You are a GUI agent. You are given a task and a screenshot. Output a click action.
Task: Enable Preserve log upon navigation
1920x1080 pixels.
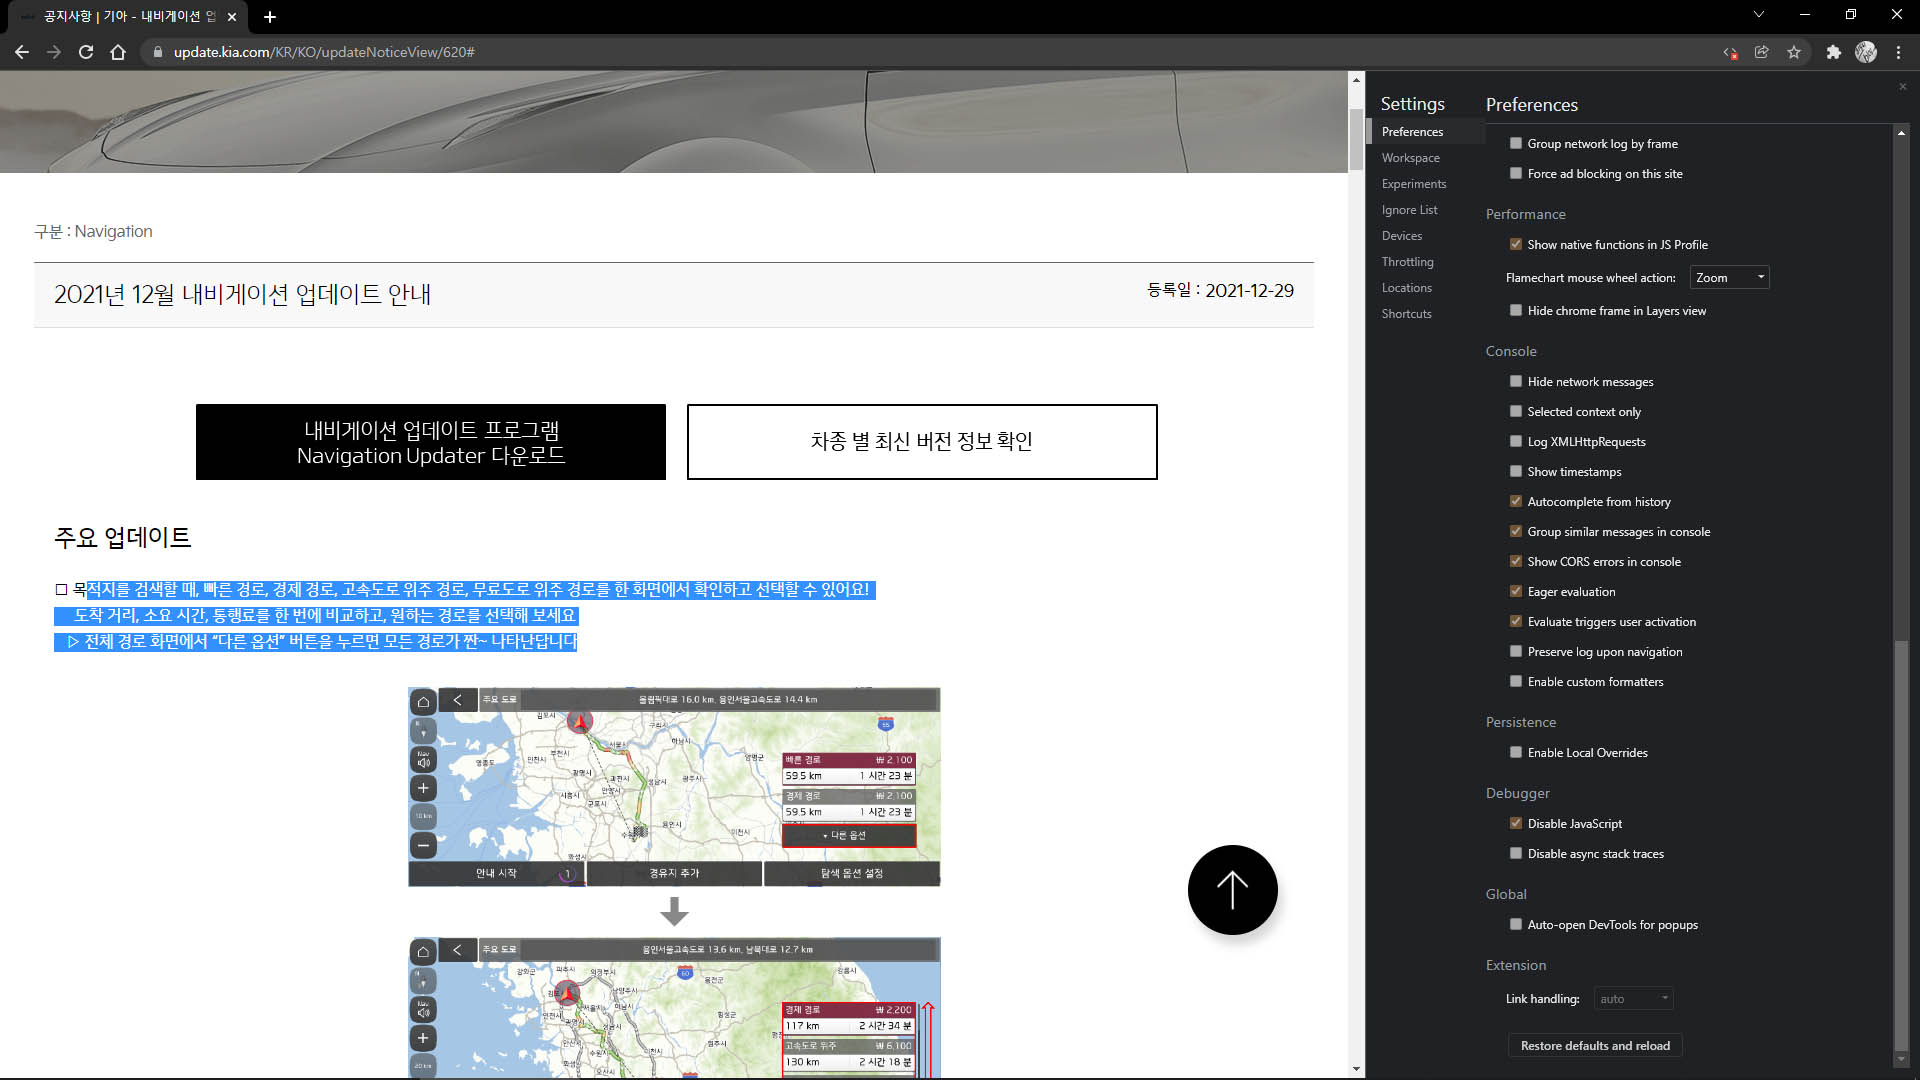[1516, 651]
